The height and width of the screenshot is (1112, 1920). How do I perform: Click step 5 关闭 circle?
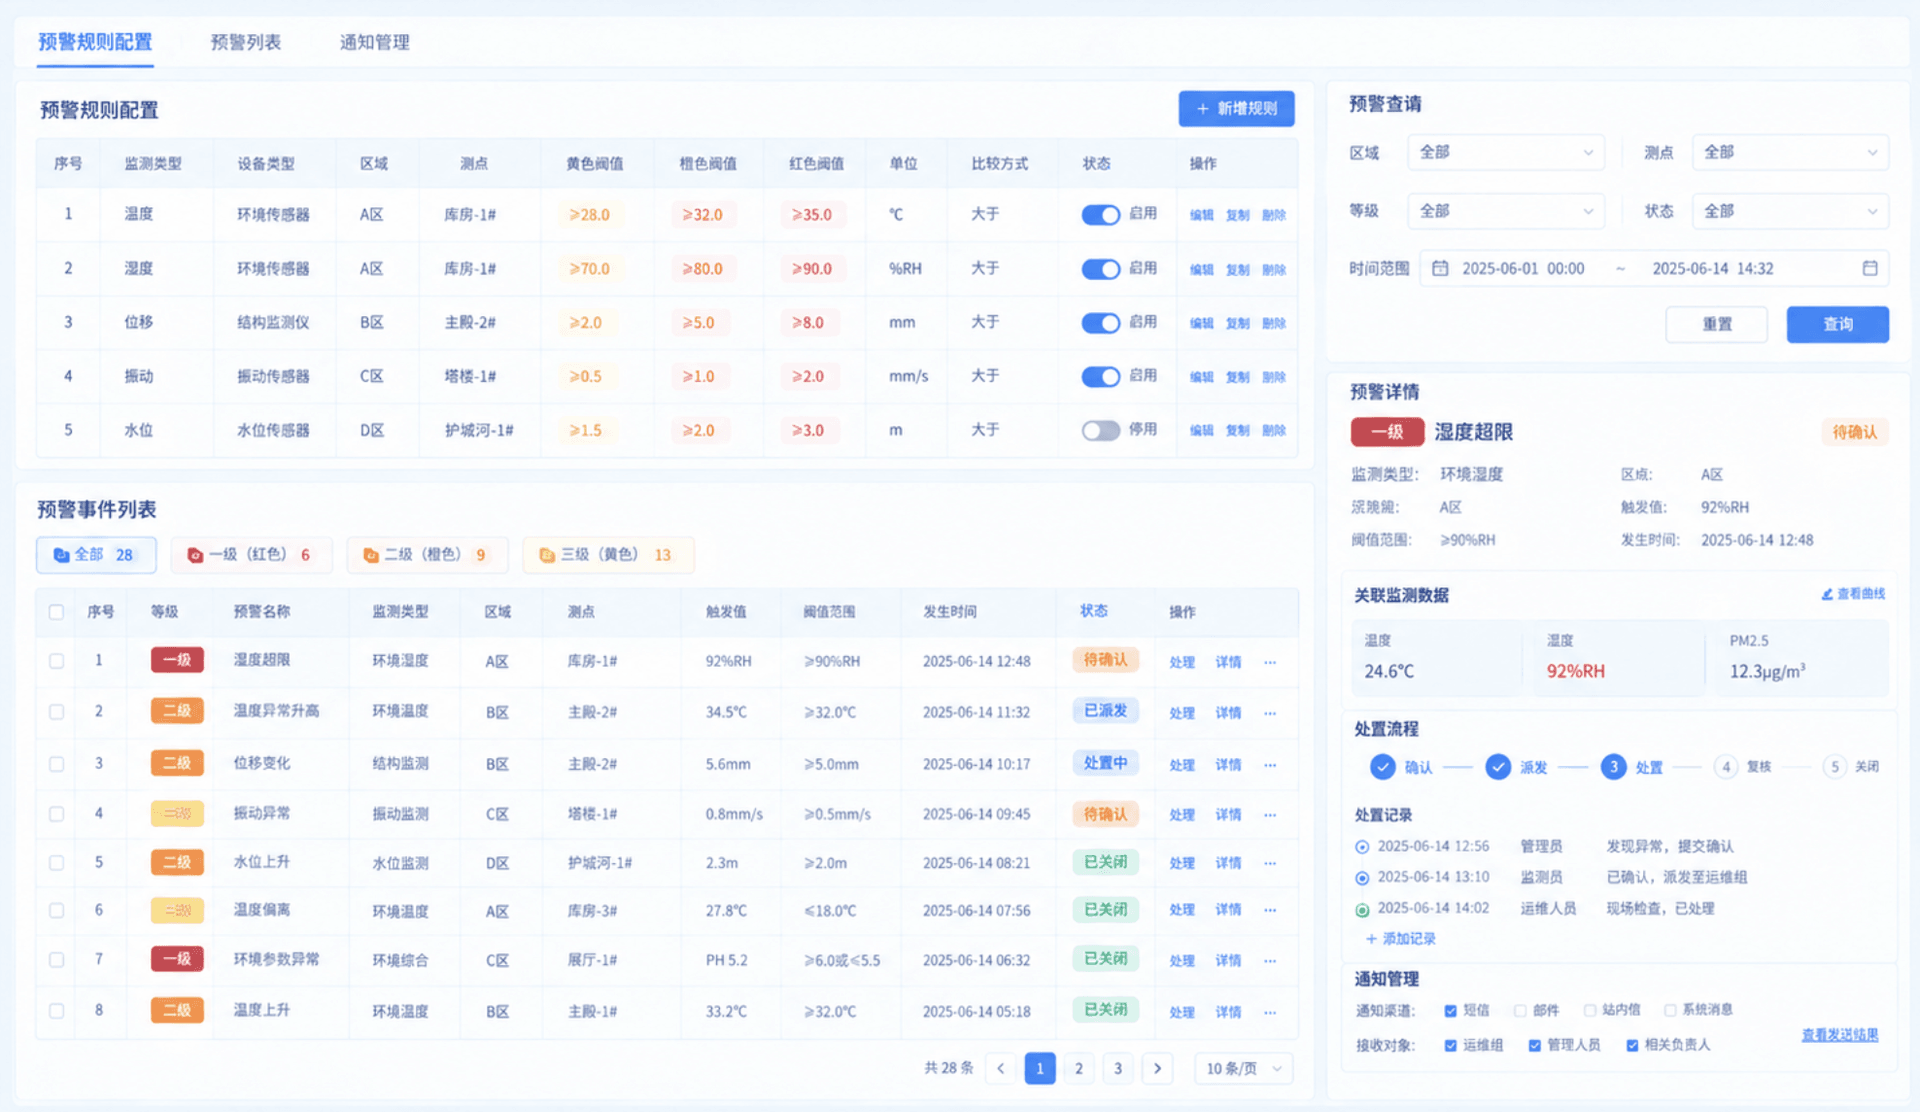(x=1834, y=767)
